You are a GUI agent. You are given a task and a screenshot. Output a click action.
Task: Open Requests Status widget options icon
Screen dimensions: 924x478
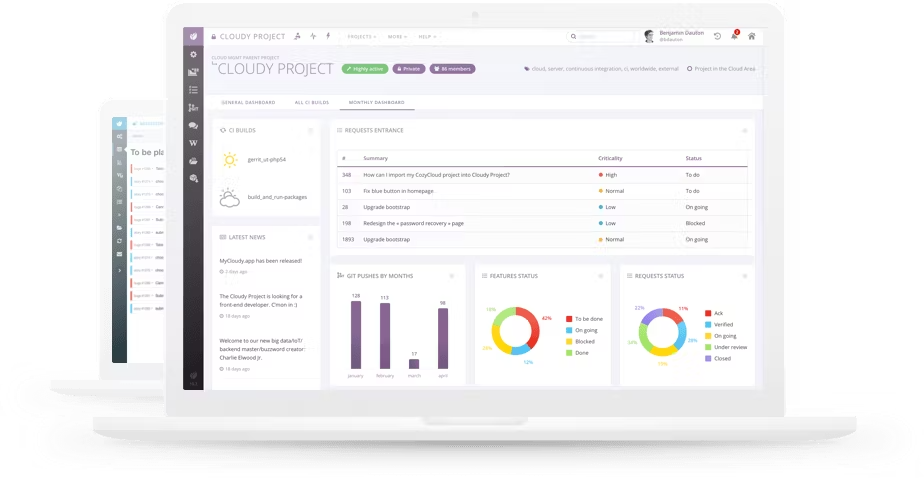744,276
